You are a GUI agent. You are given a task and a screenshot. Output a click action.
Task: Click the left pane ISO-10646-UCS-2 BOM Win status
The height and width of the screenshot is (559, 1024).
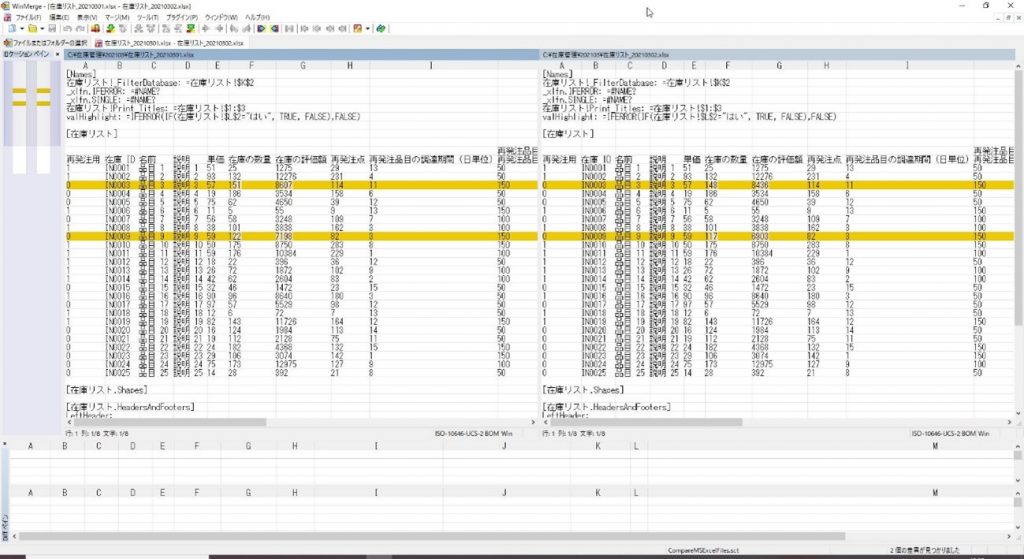[x=473, y=434]
